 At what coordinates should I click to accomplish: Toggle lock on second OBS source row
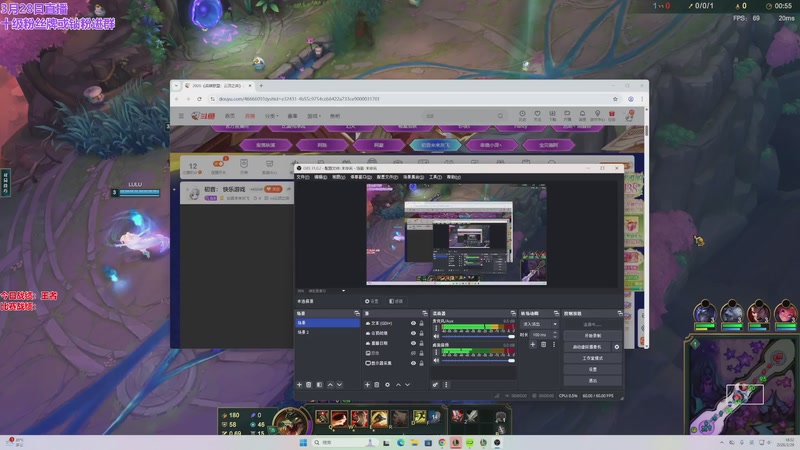[x=421, y=333]
